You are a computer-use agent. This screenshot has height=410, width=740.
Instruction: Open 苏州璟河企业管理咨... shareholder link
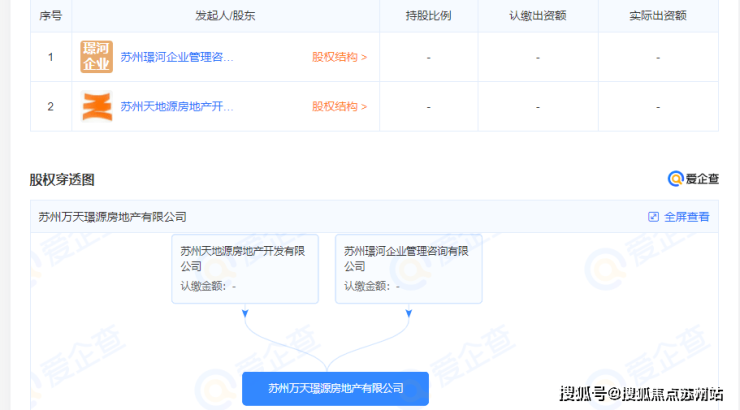coord(177,57)
